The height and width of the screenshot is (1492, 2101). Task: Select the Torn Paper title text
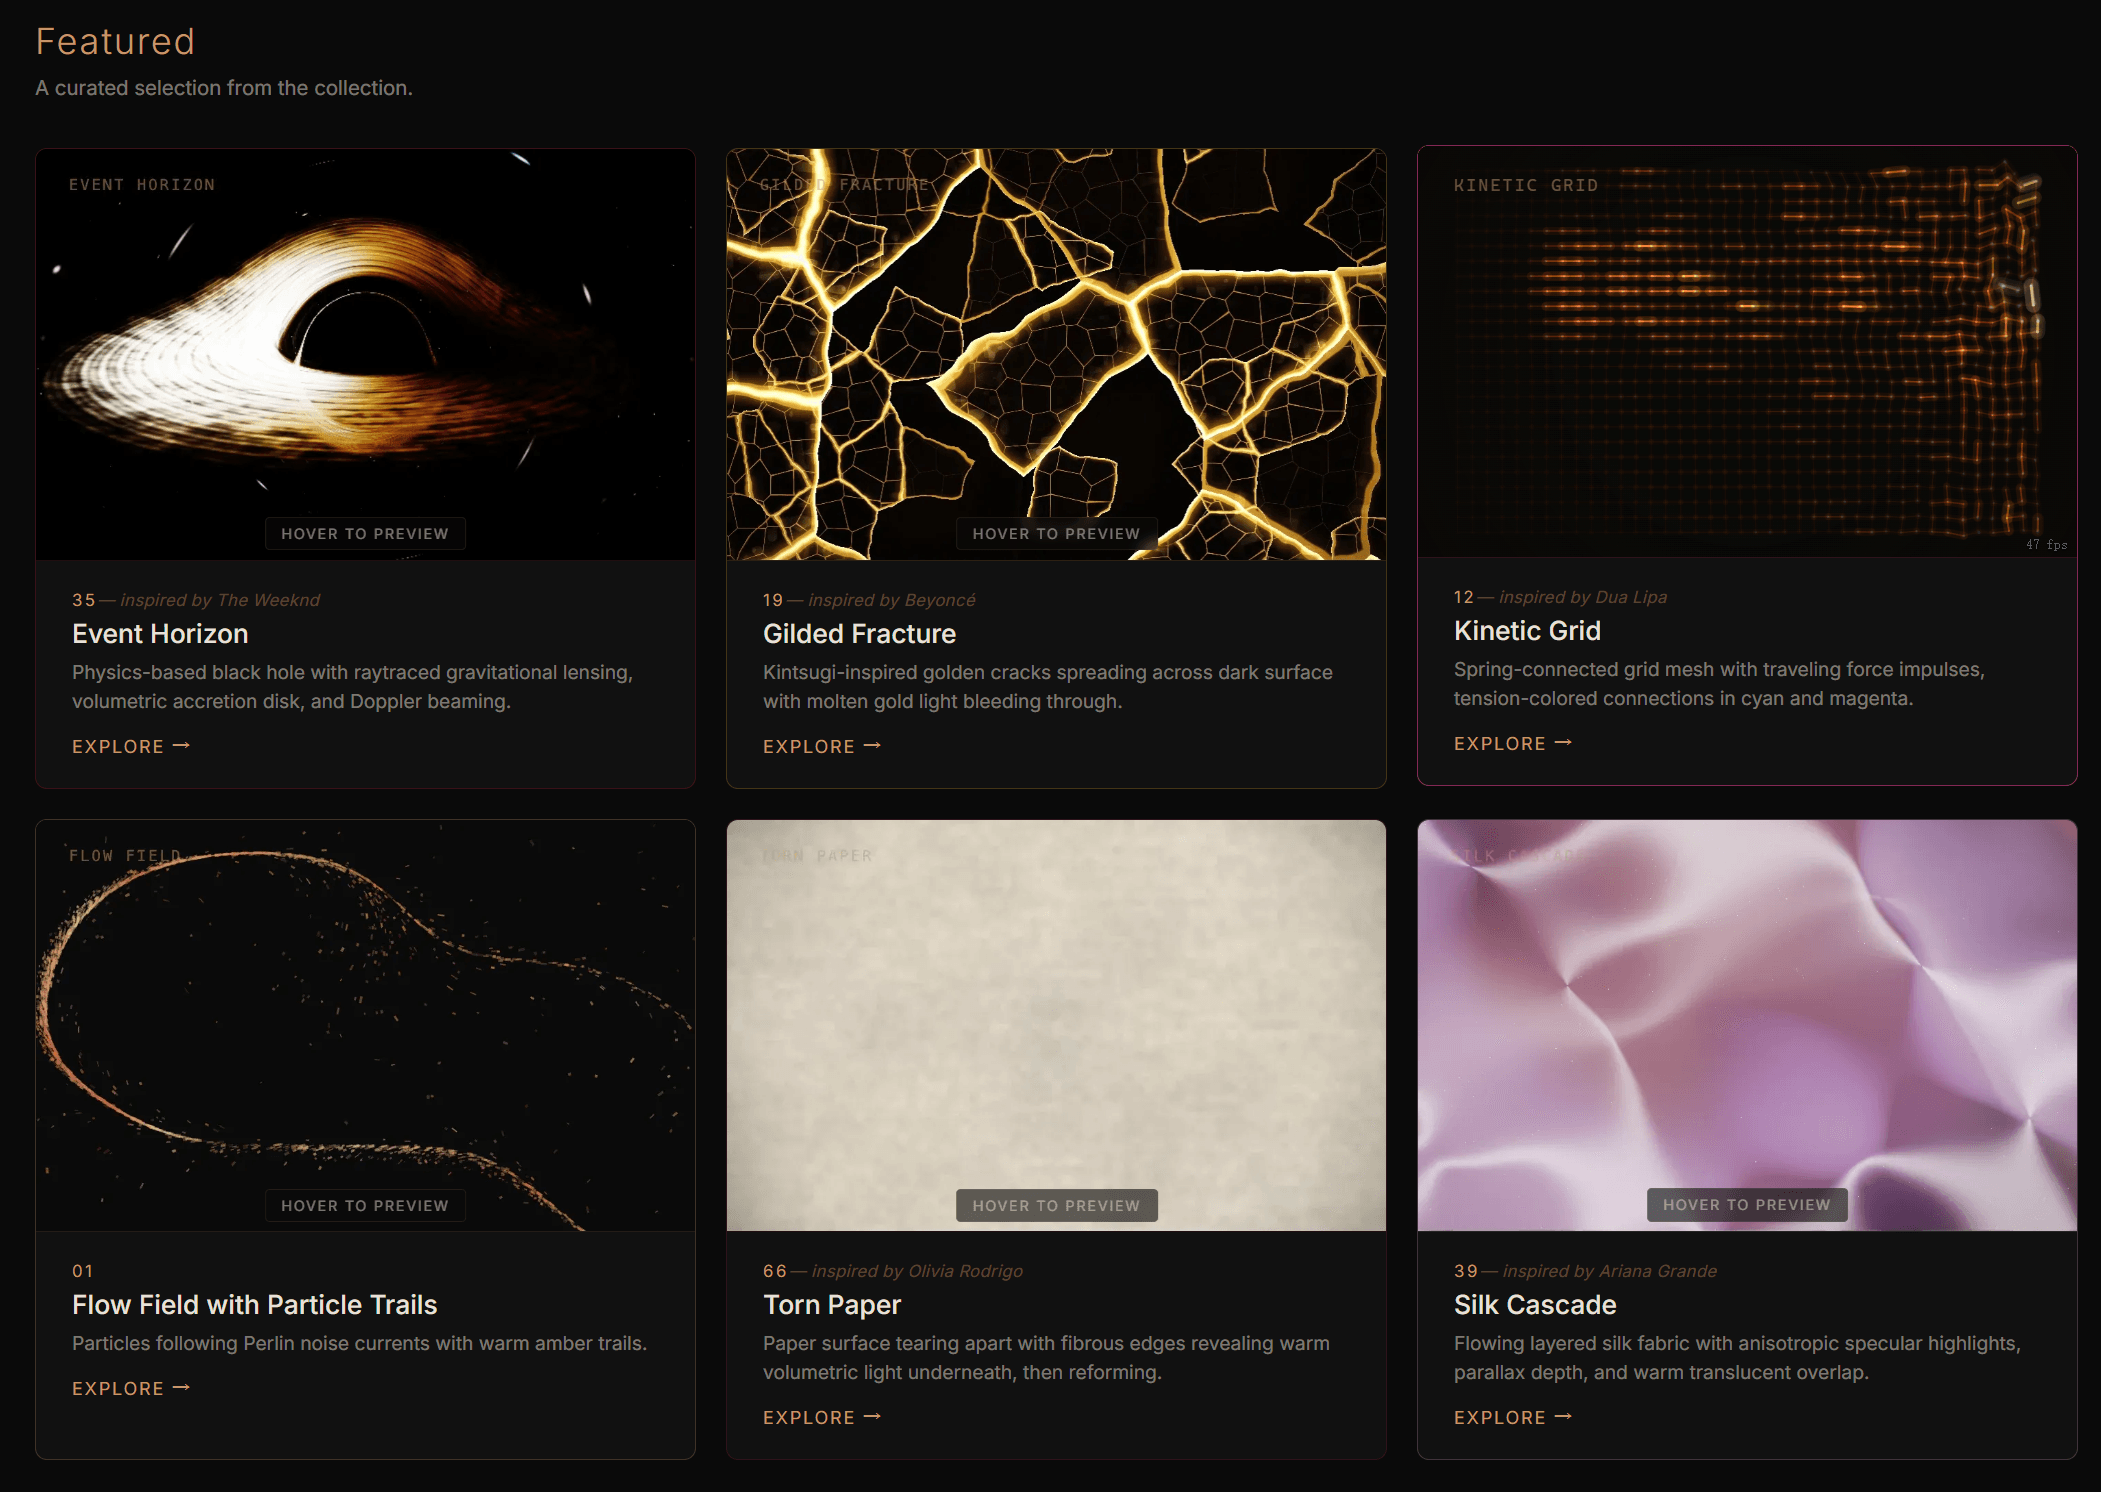pos(831,1305)
